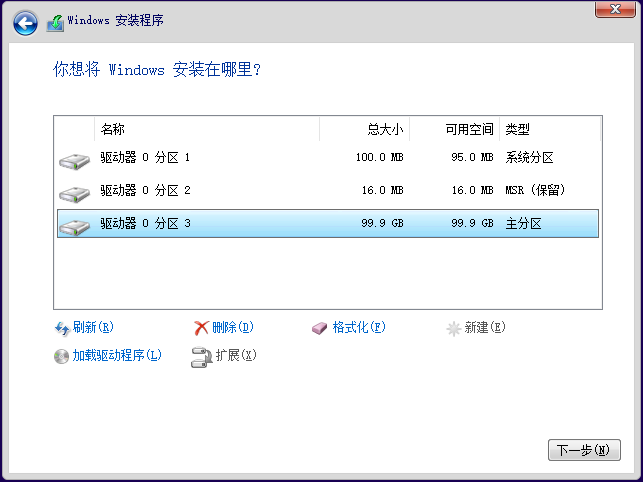Sort by the 总大小 column header

(365, 129)
